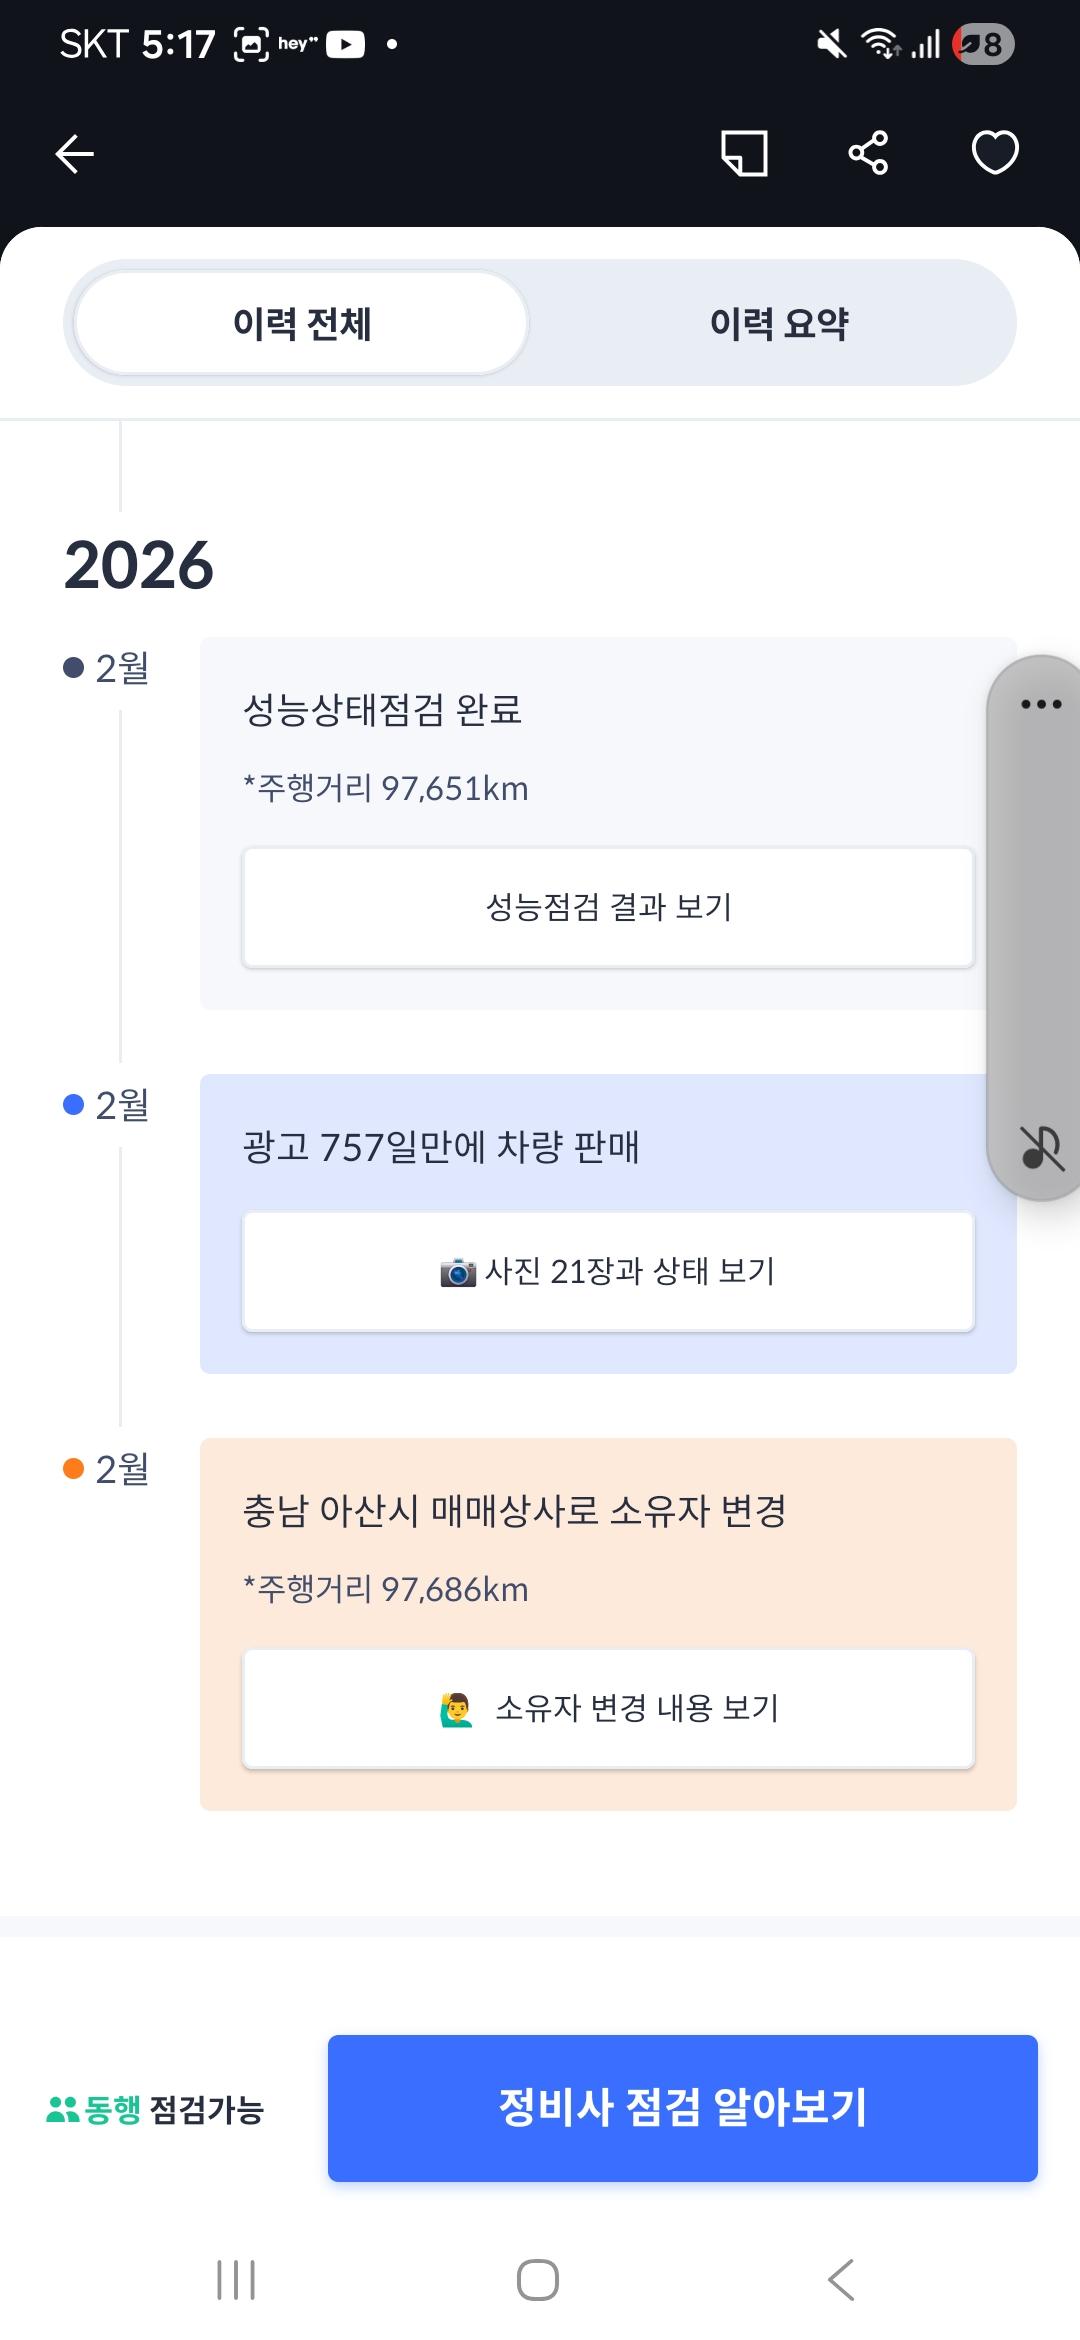Mute sound via the crossed music note icon
Viewport: 1080px width, 2340px height.
click(x=1040, y=1152)
